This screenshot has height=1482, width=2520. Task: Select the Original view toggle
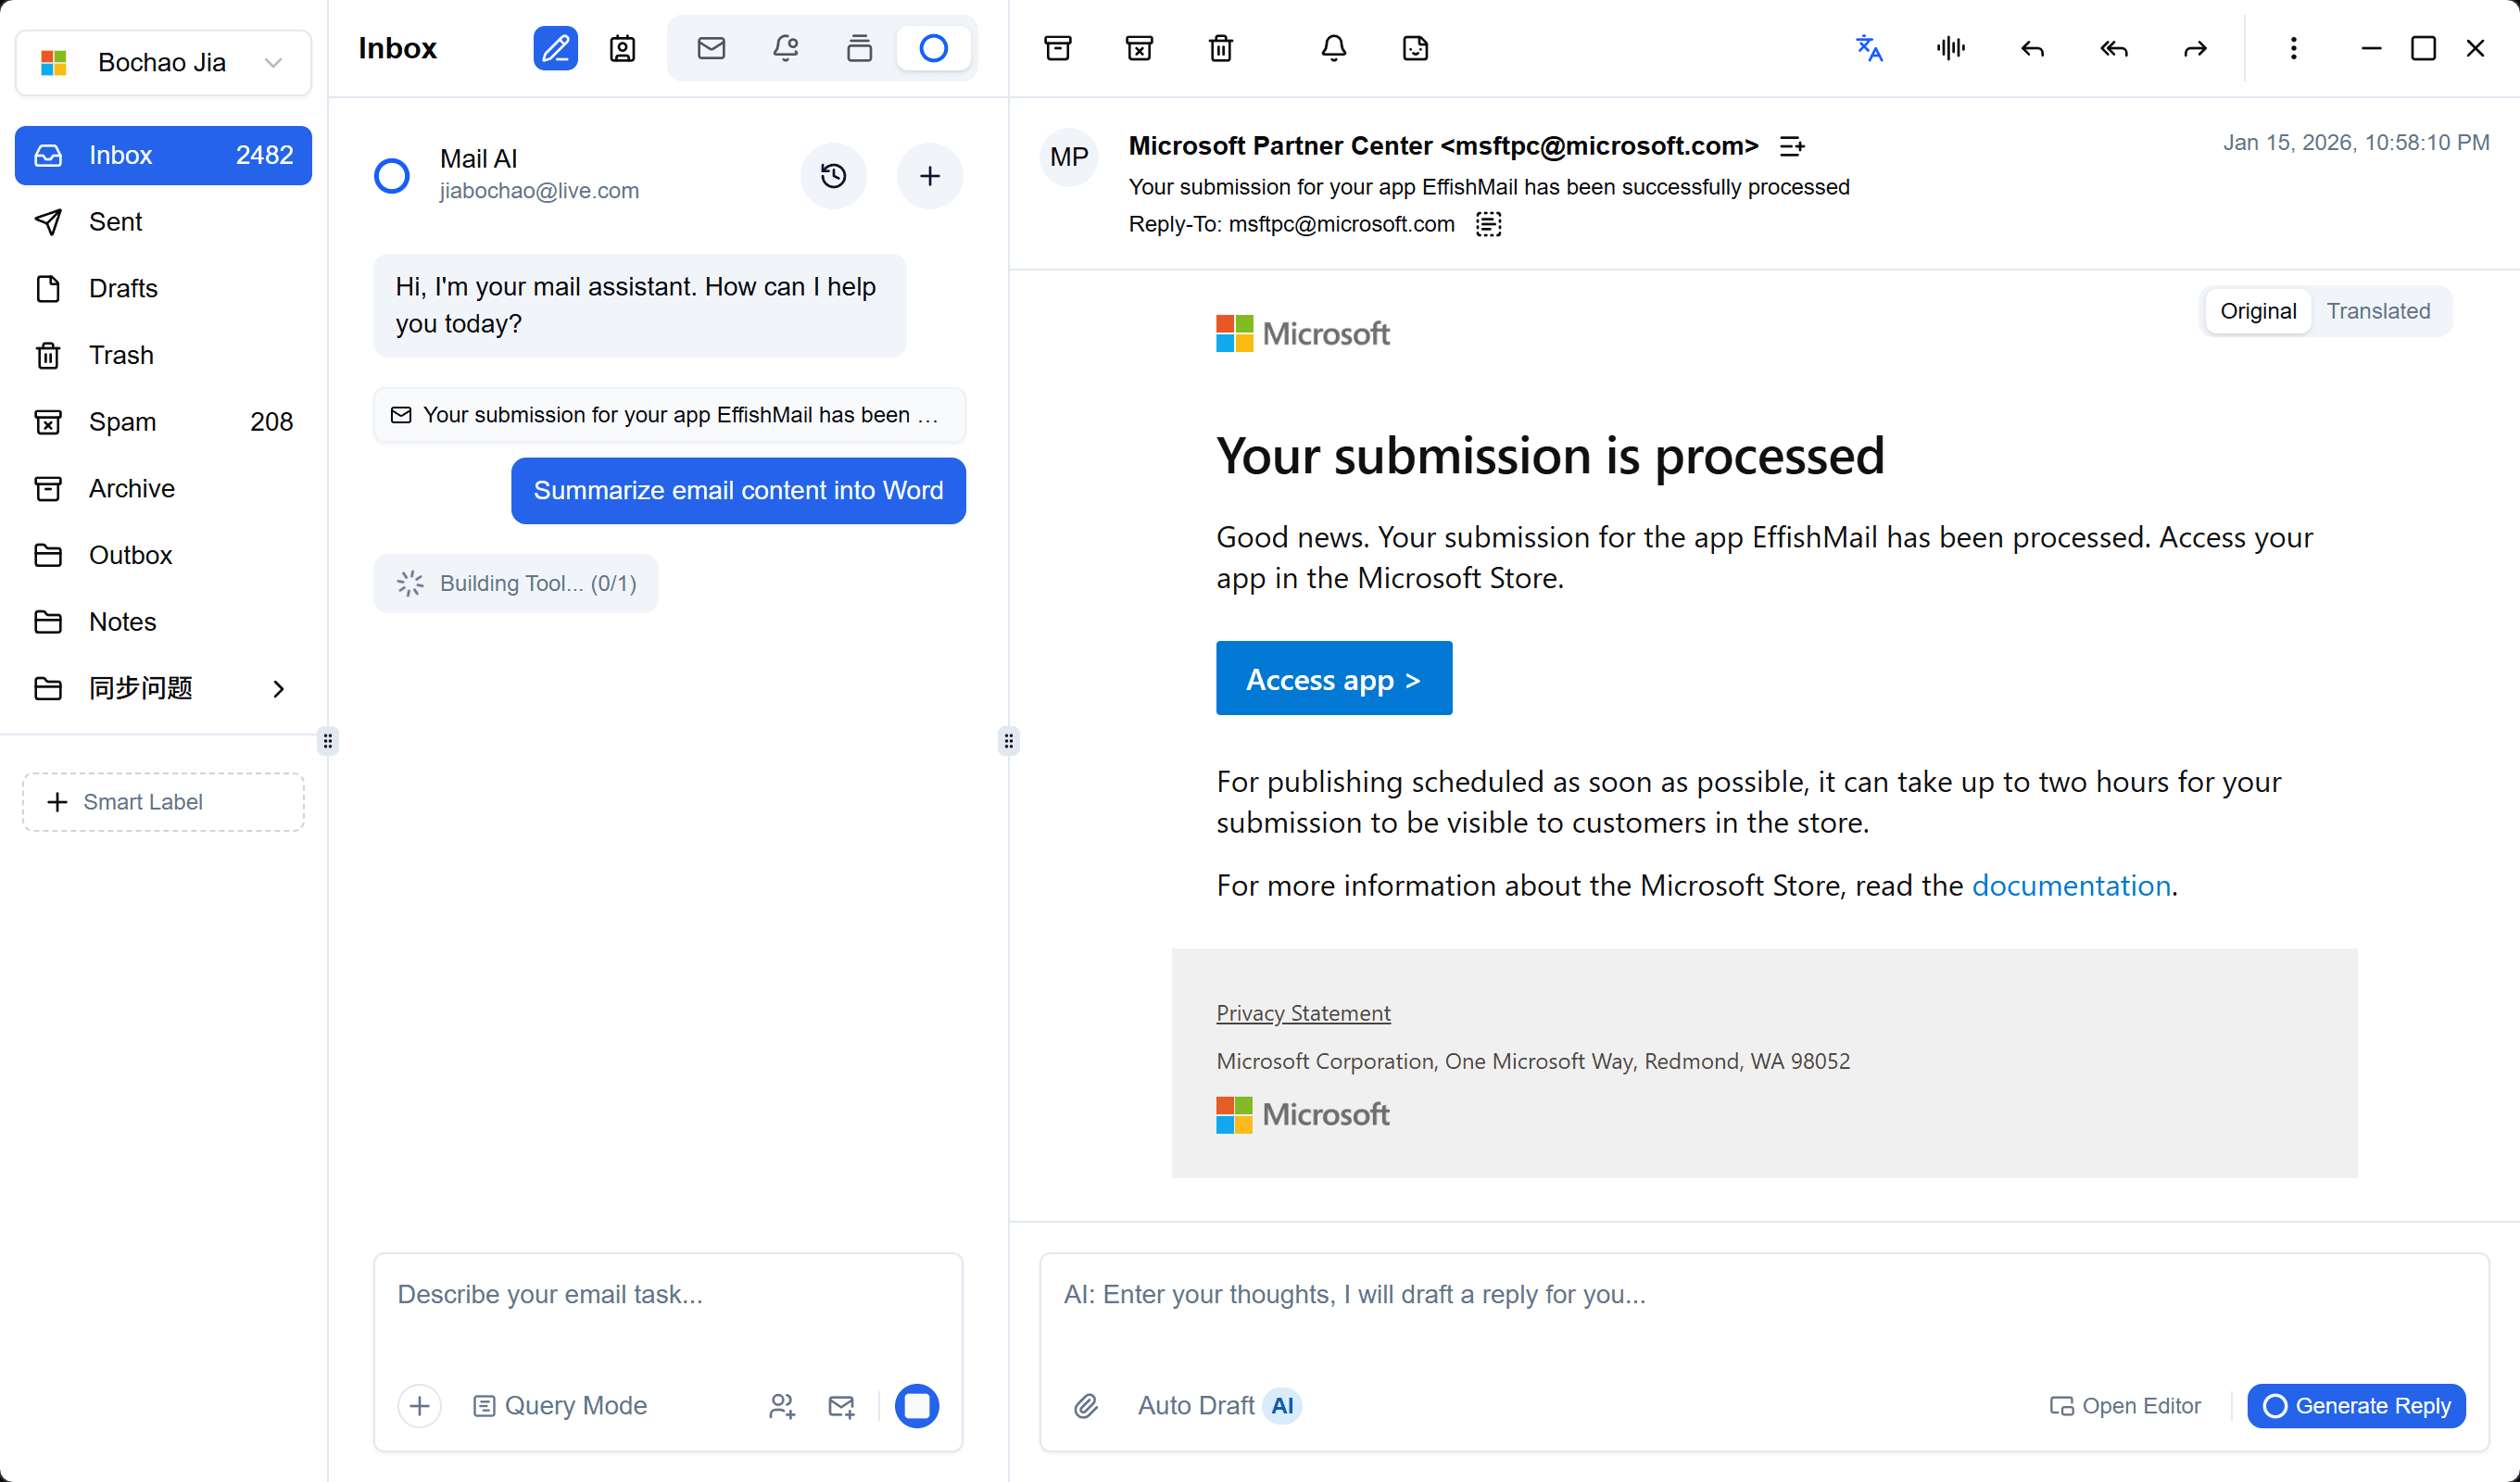pyautogui.click(x=2257, y=311)
